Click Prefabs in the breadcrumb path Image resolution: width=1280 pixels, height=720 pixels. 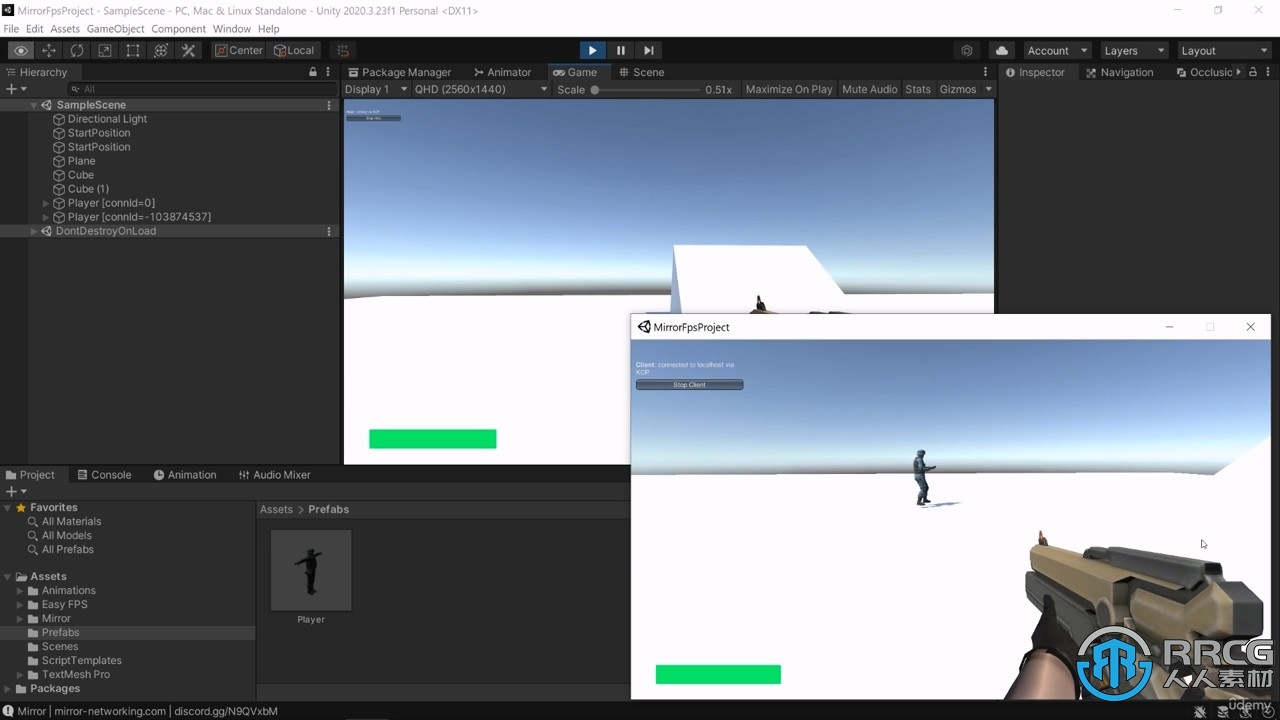coord(328,509)
